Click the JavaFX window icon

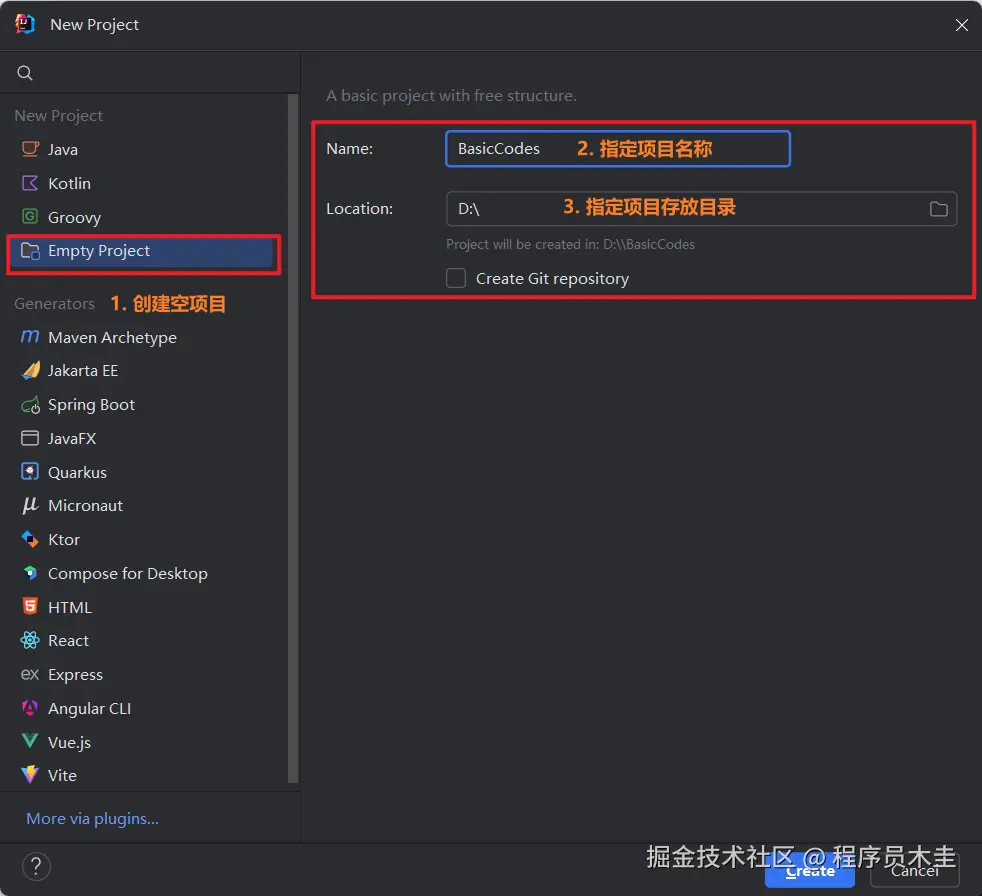[30, 438]
